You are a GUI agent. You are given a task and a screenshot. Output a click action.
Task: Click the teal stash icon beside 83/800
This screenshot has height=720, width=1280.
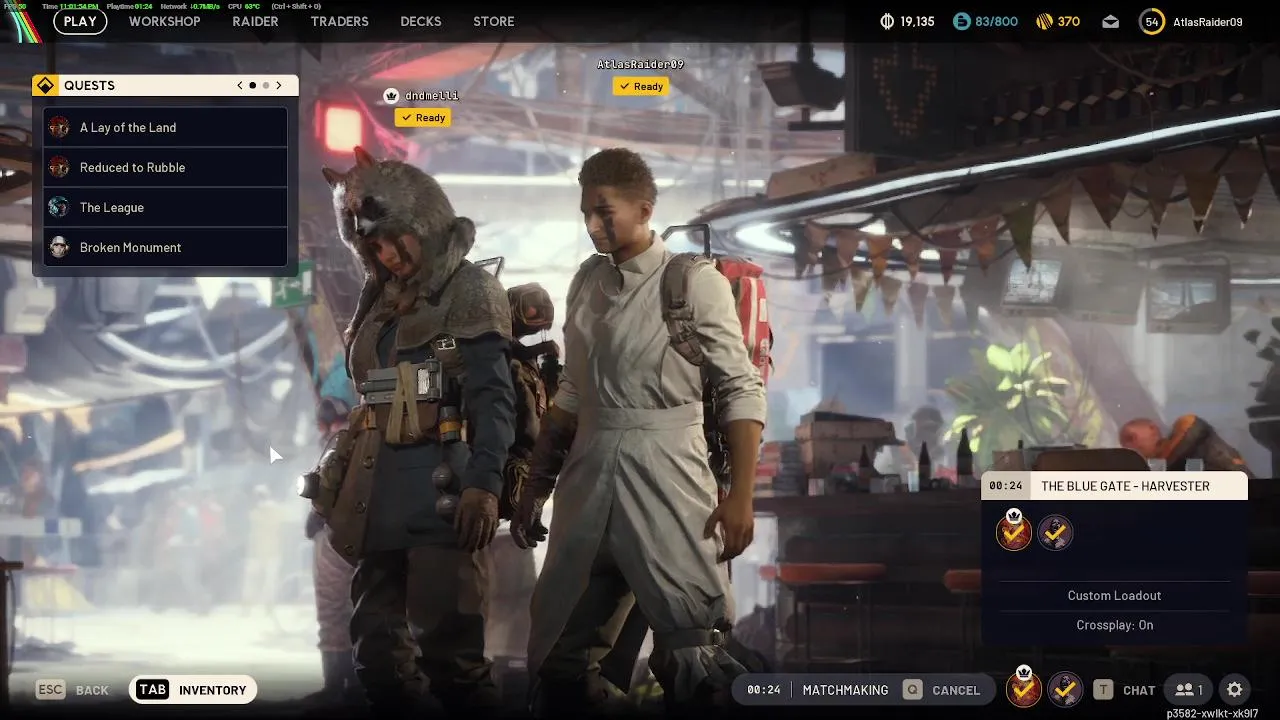(961, 21)
